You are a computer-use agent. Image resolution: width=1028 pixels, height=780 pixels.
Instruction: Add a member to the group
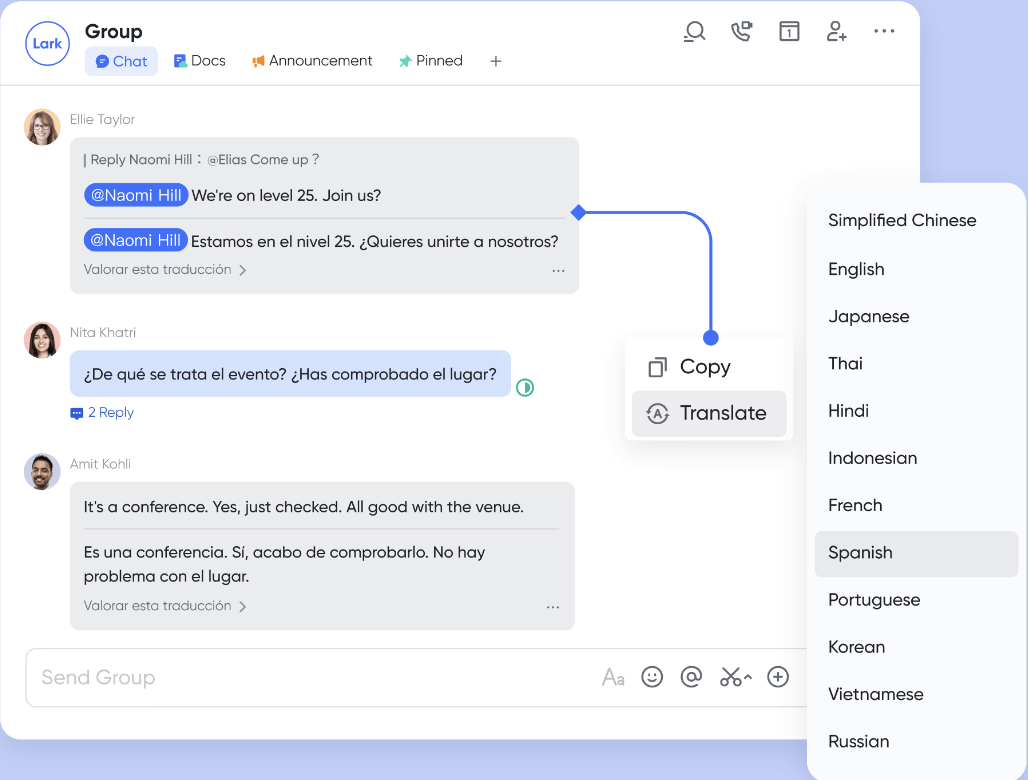[x=837, y=31]
